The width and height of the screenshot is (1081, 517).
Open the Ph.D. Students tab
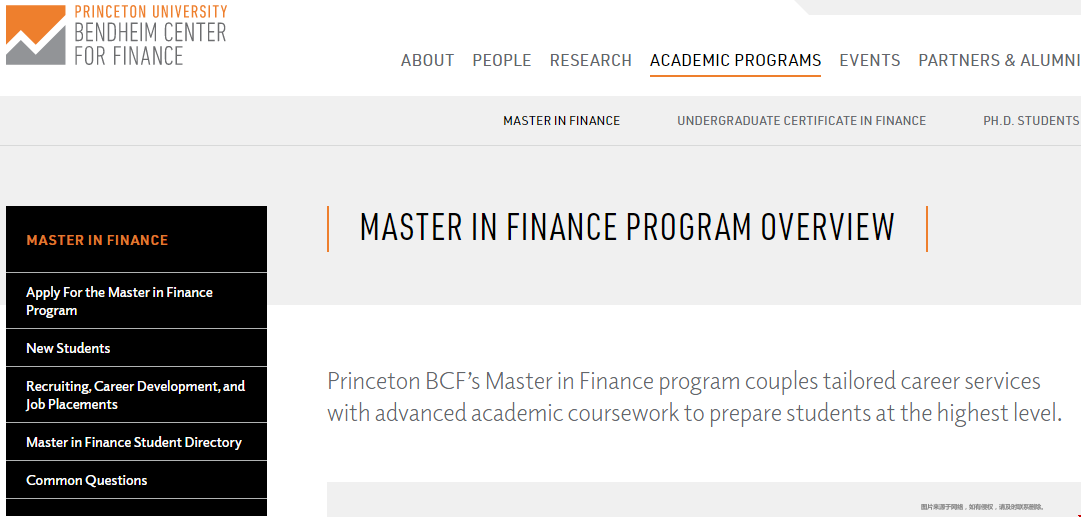[x=1031, y=121]
